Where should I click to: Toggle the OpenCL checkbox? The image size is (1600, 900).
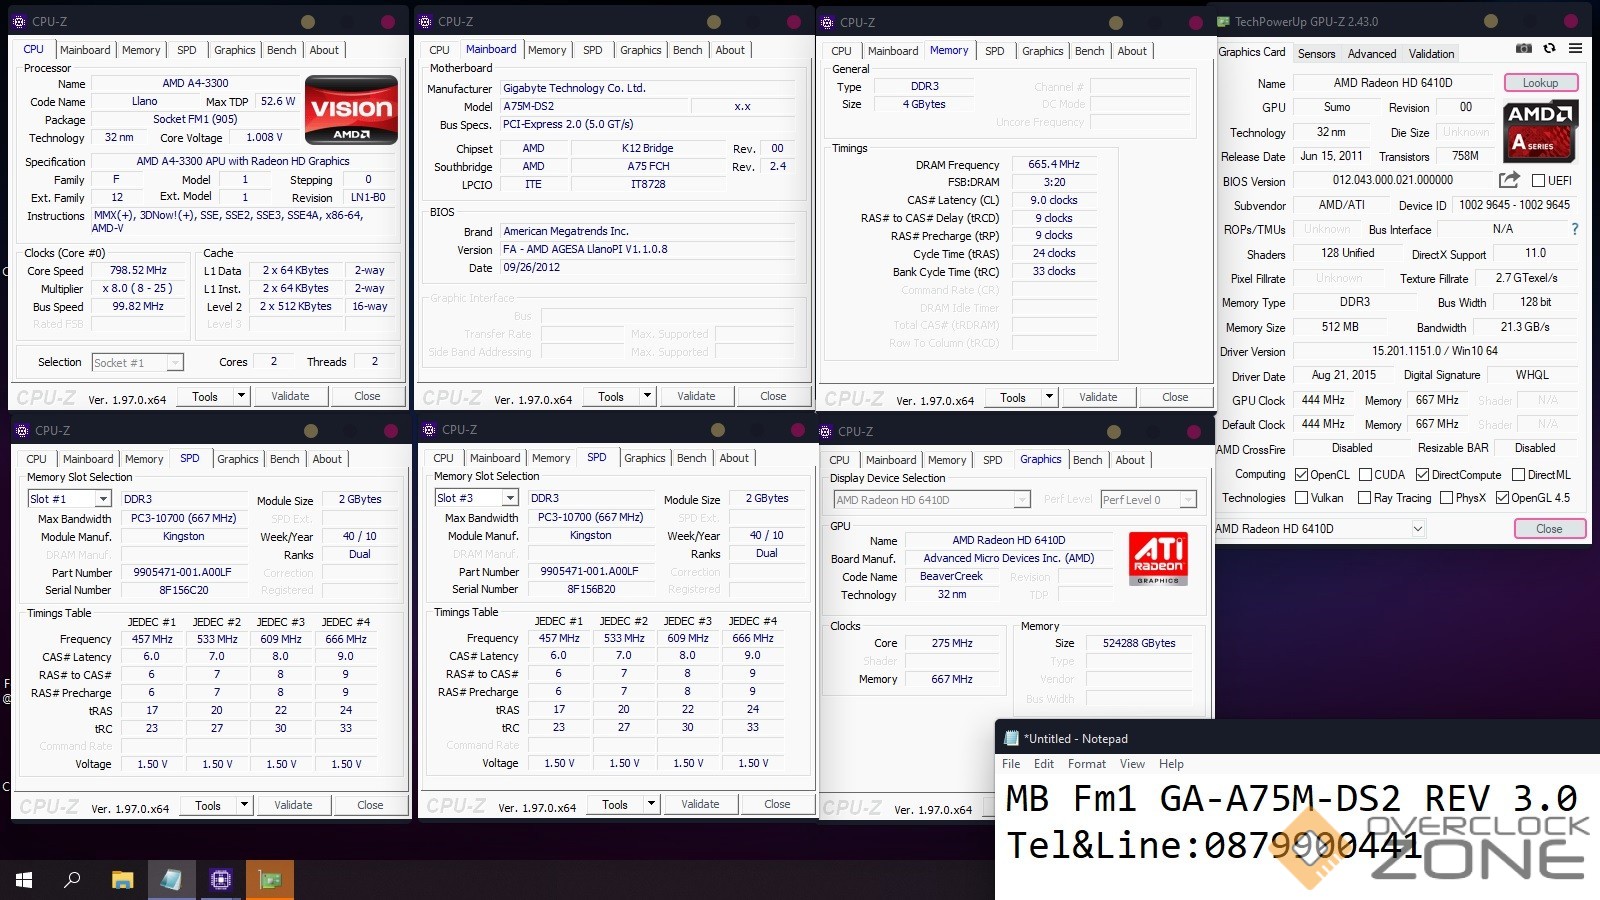(x=1302, y=475)
